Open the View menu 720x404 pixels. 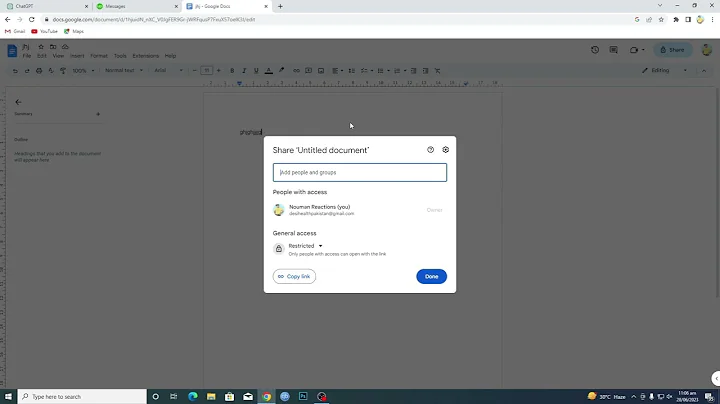coord(58,56)
